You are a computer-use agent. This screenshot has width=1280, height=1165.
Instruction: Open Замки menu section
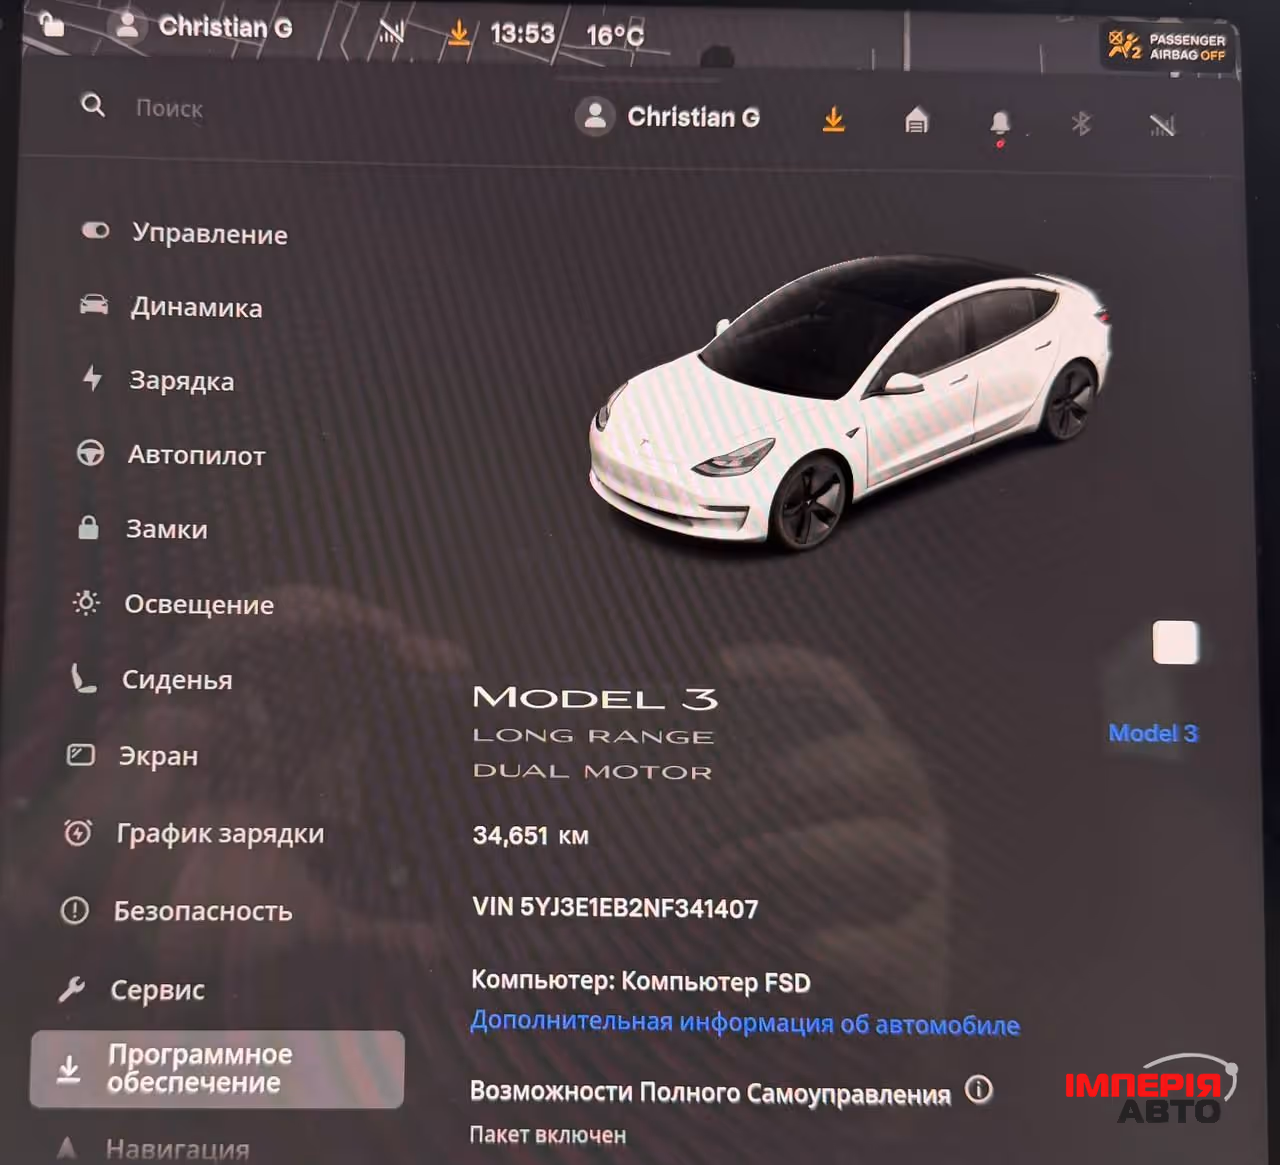tap(142, 529)
